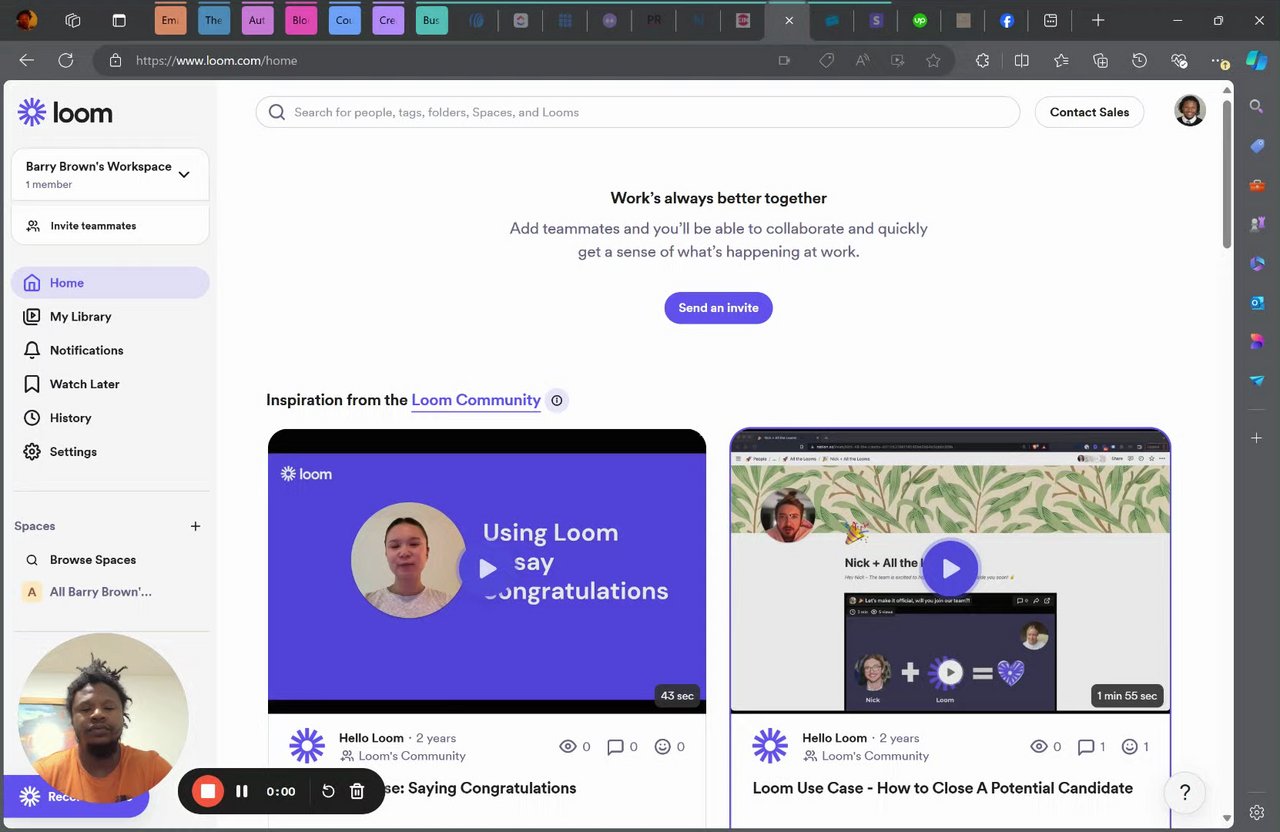Viewport: 1280px width, 832px height.
Task: Open the site information lock icon
Action: [x=115, y=60]
